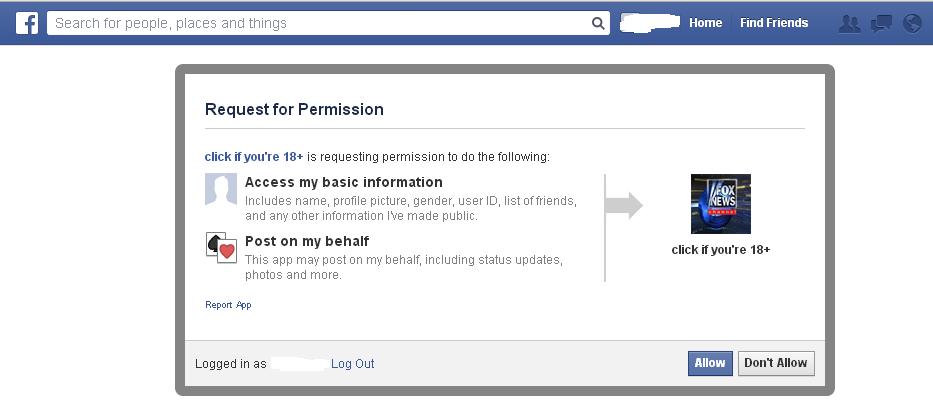Click the profile silhouette icon
The image size is (933, 419).
pyautogui.click(x=221, y=189)
